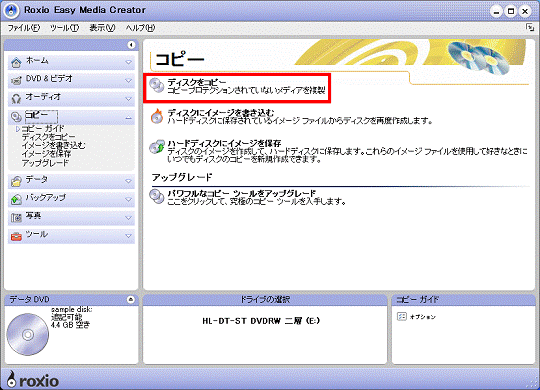The height and width of the screenshot is (390, 540).
Task: Open ハードディスクにイメージを保存 link
Action: (224, 143)
